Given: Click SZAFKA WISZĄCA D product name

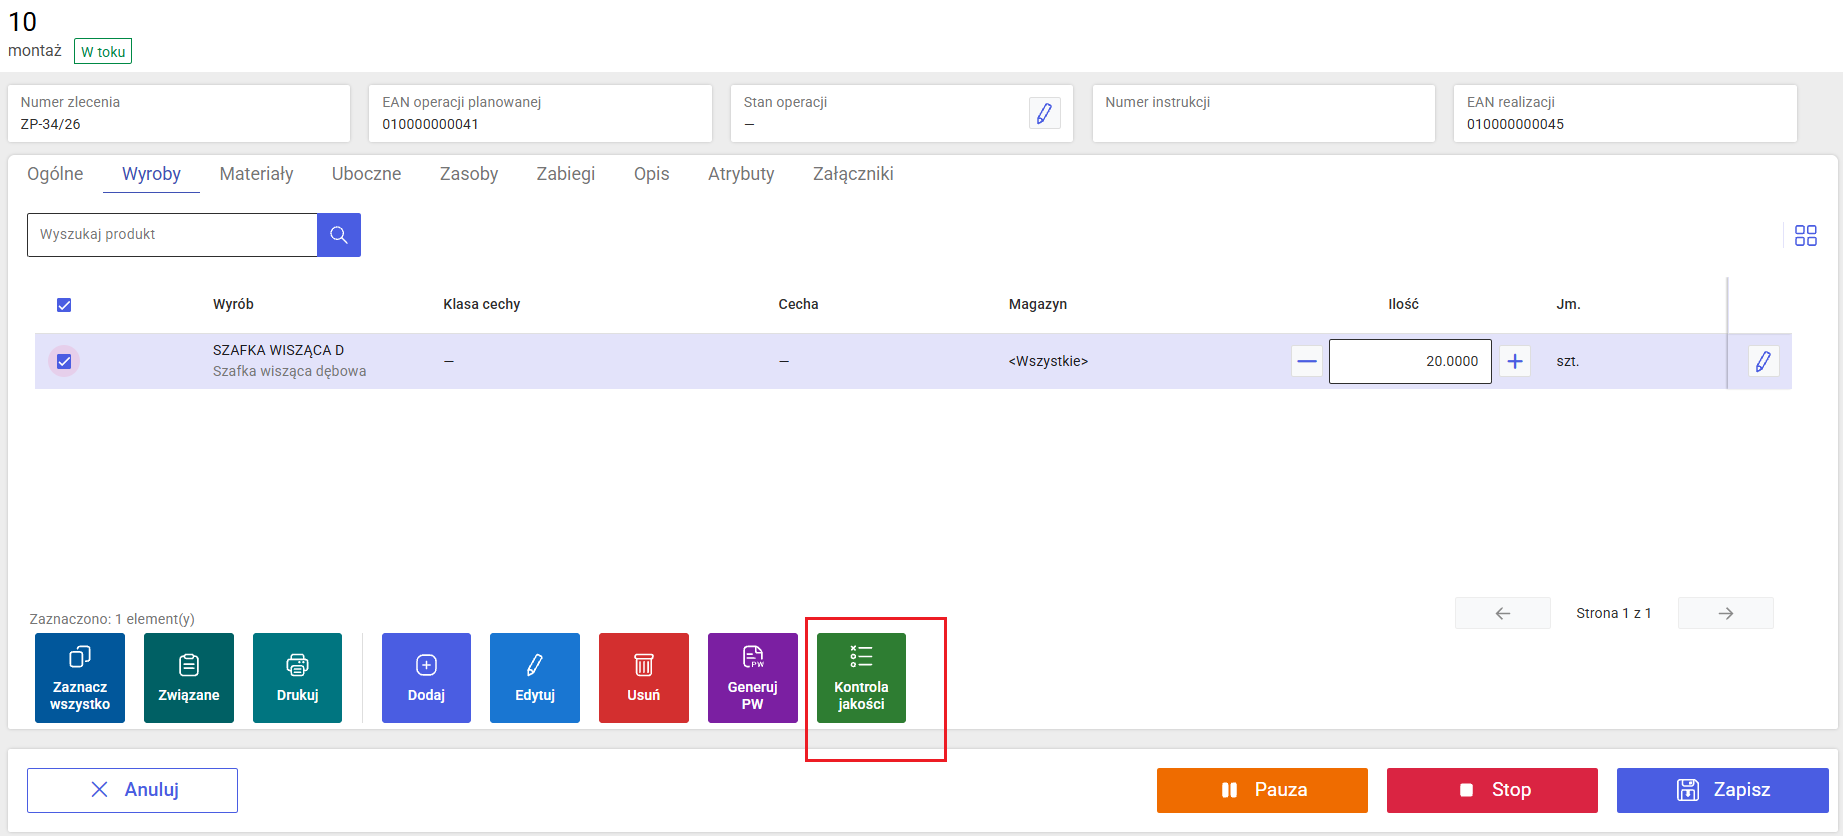Looking at the screenshot, I should pyautogui.click(x=278, y=350).
